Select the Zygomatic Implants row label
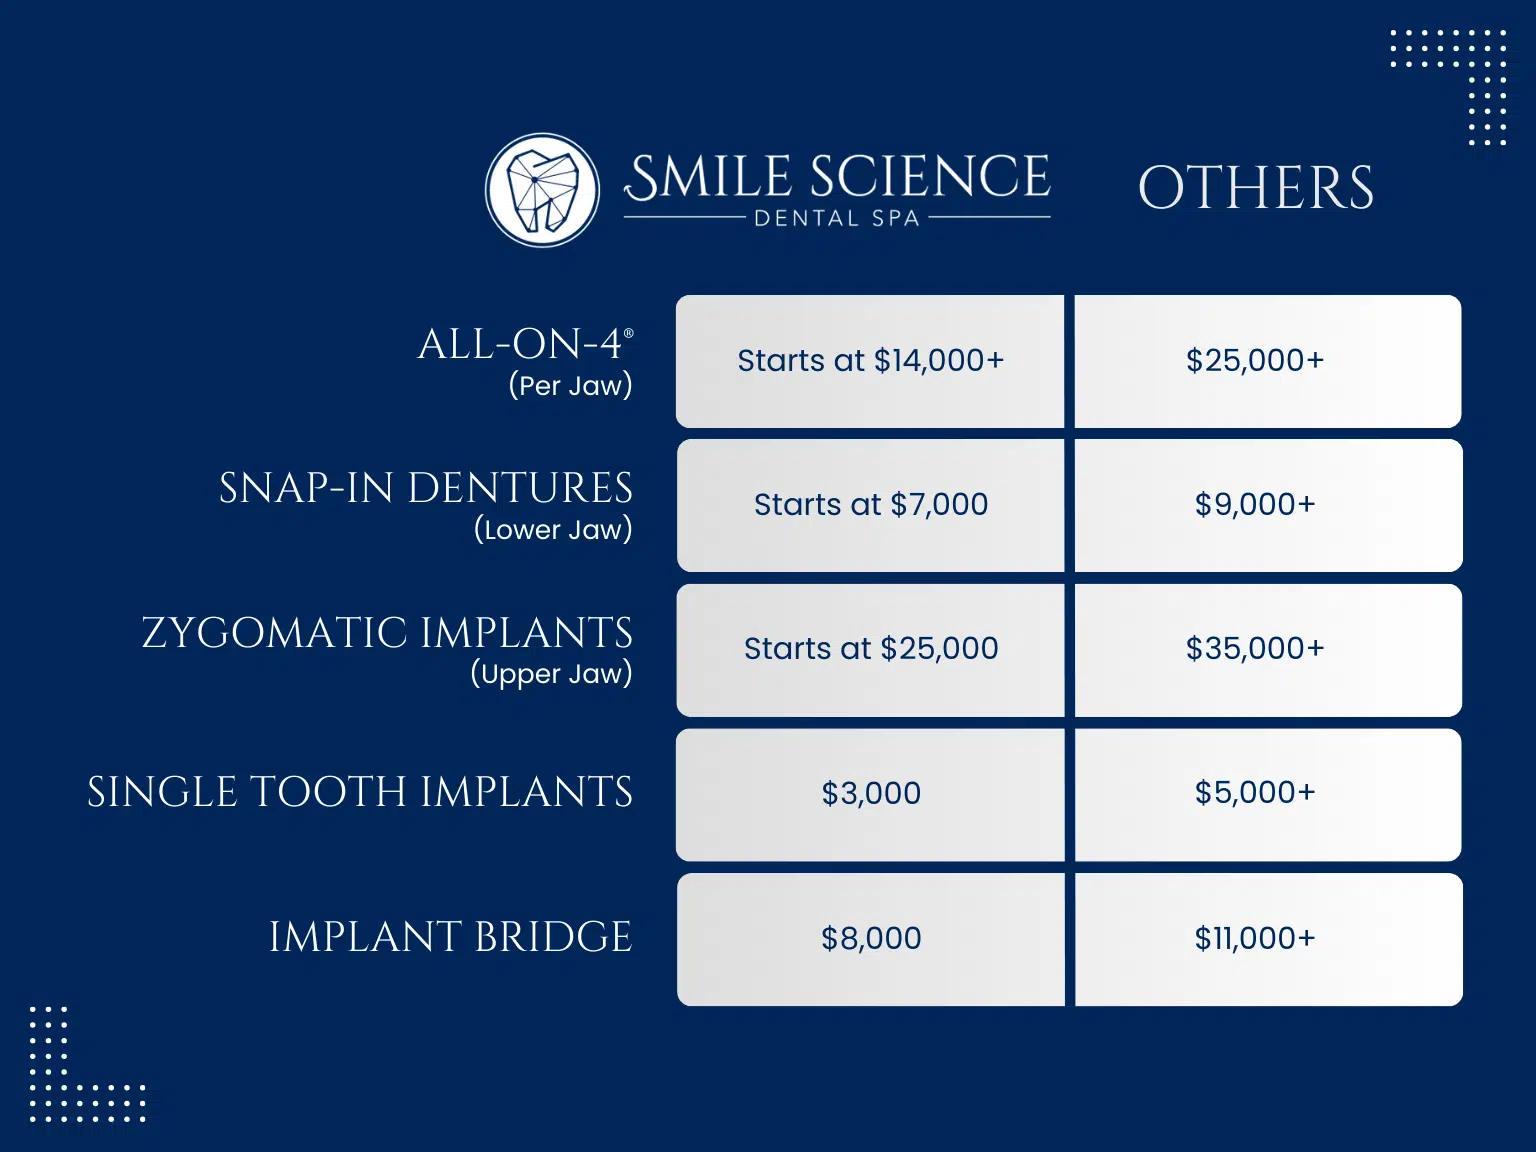 (x=387, y=650)
